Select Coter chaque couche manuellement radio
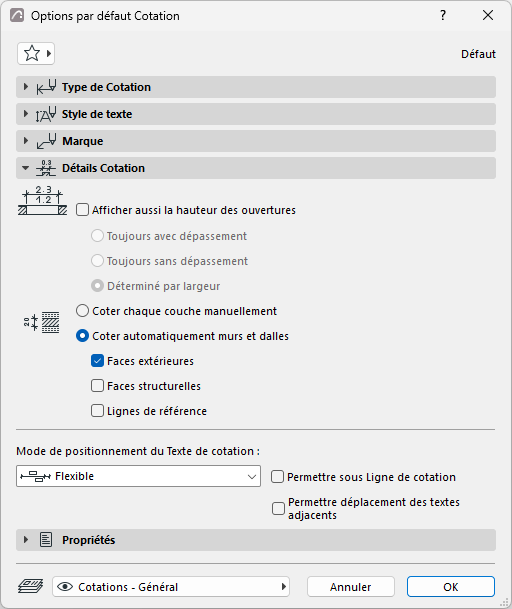 tap(82, 311)
